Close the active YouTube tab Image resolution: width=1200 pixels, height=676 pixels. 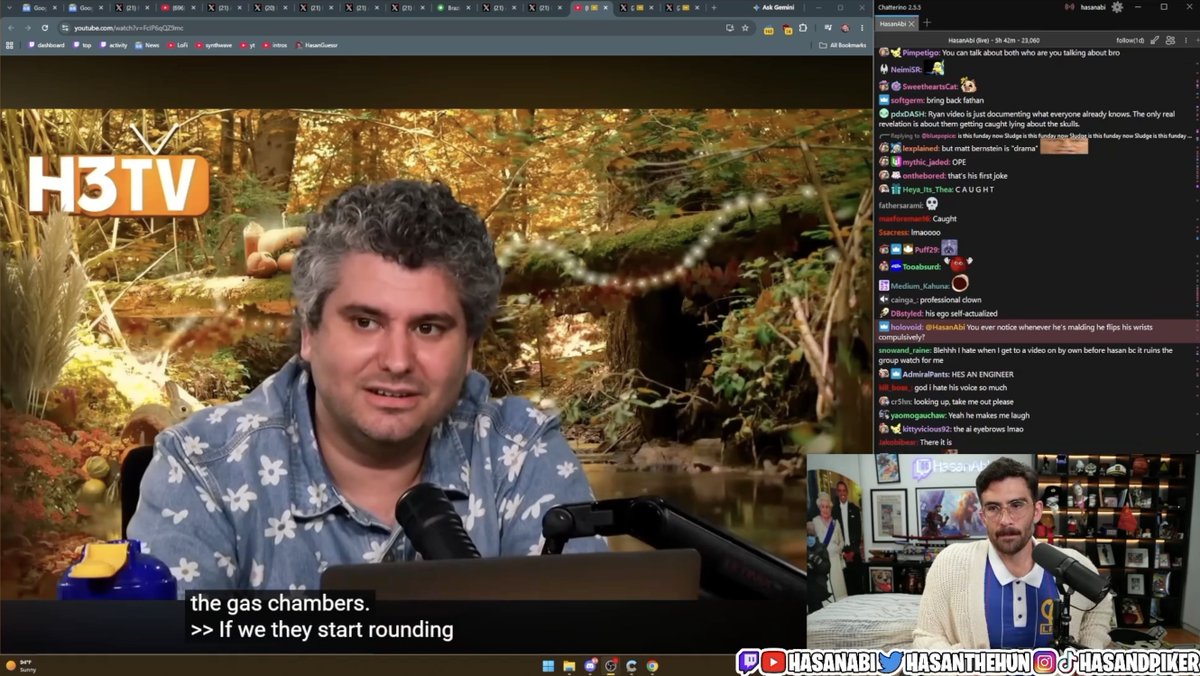605,7
